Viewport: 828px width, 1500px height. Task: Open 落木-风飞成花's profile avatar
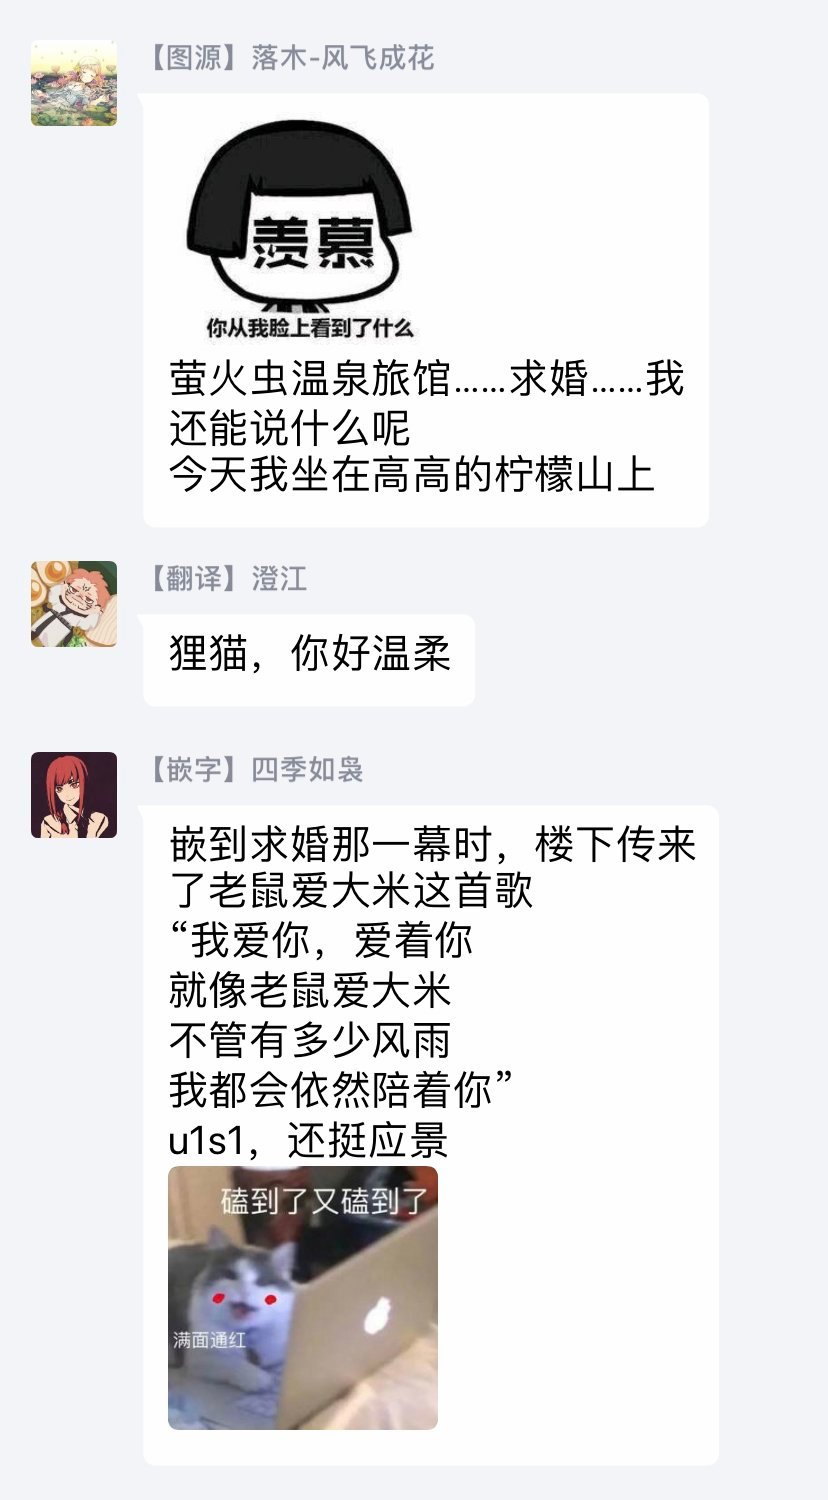pos(74,83)
